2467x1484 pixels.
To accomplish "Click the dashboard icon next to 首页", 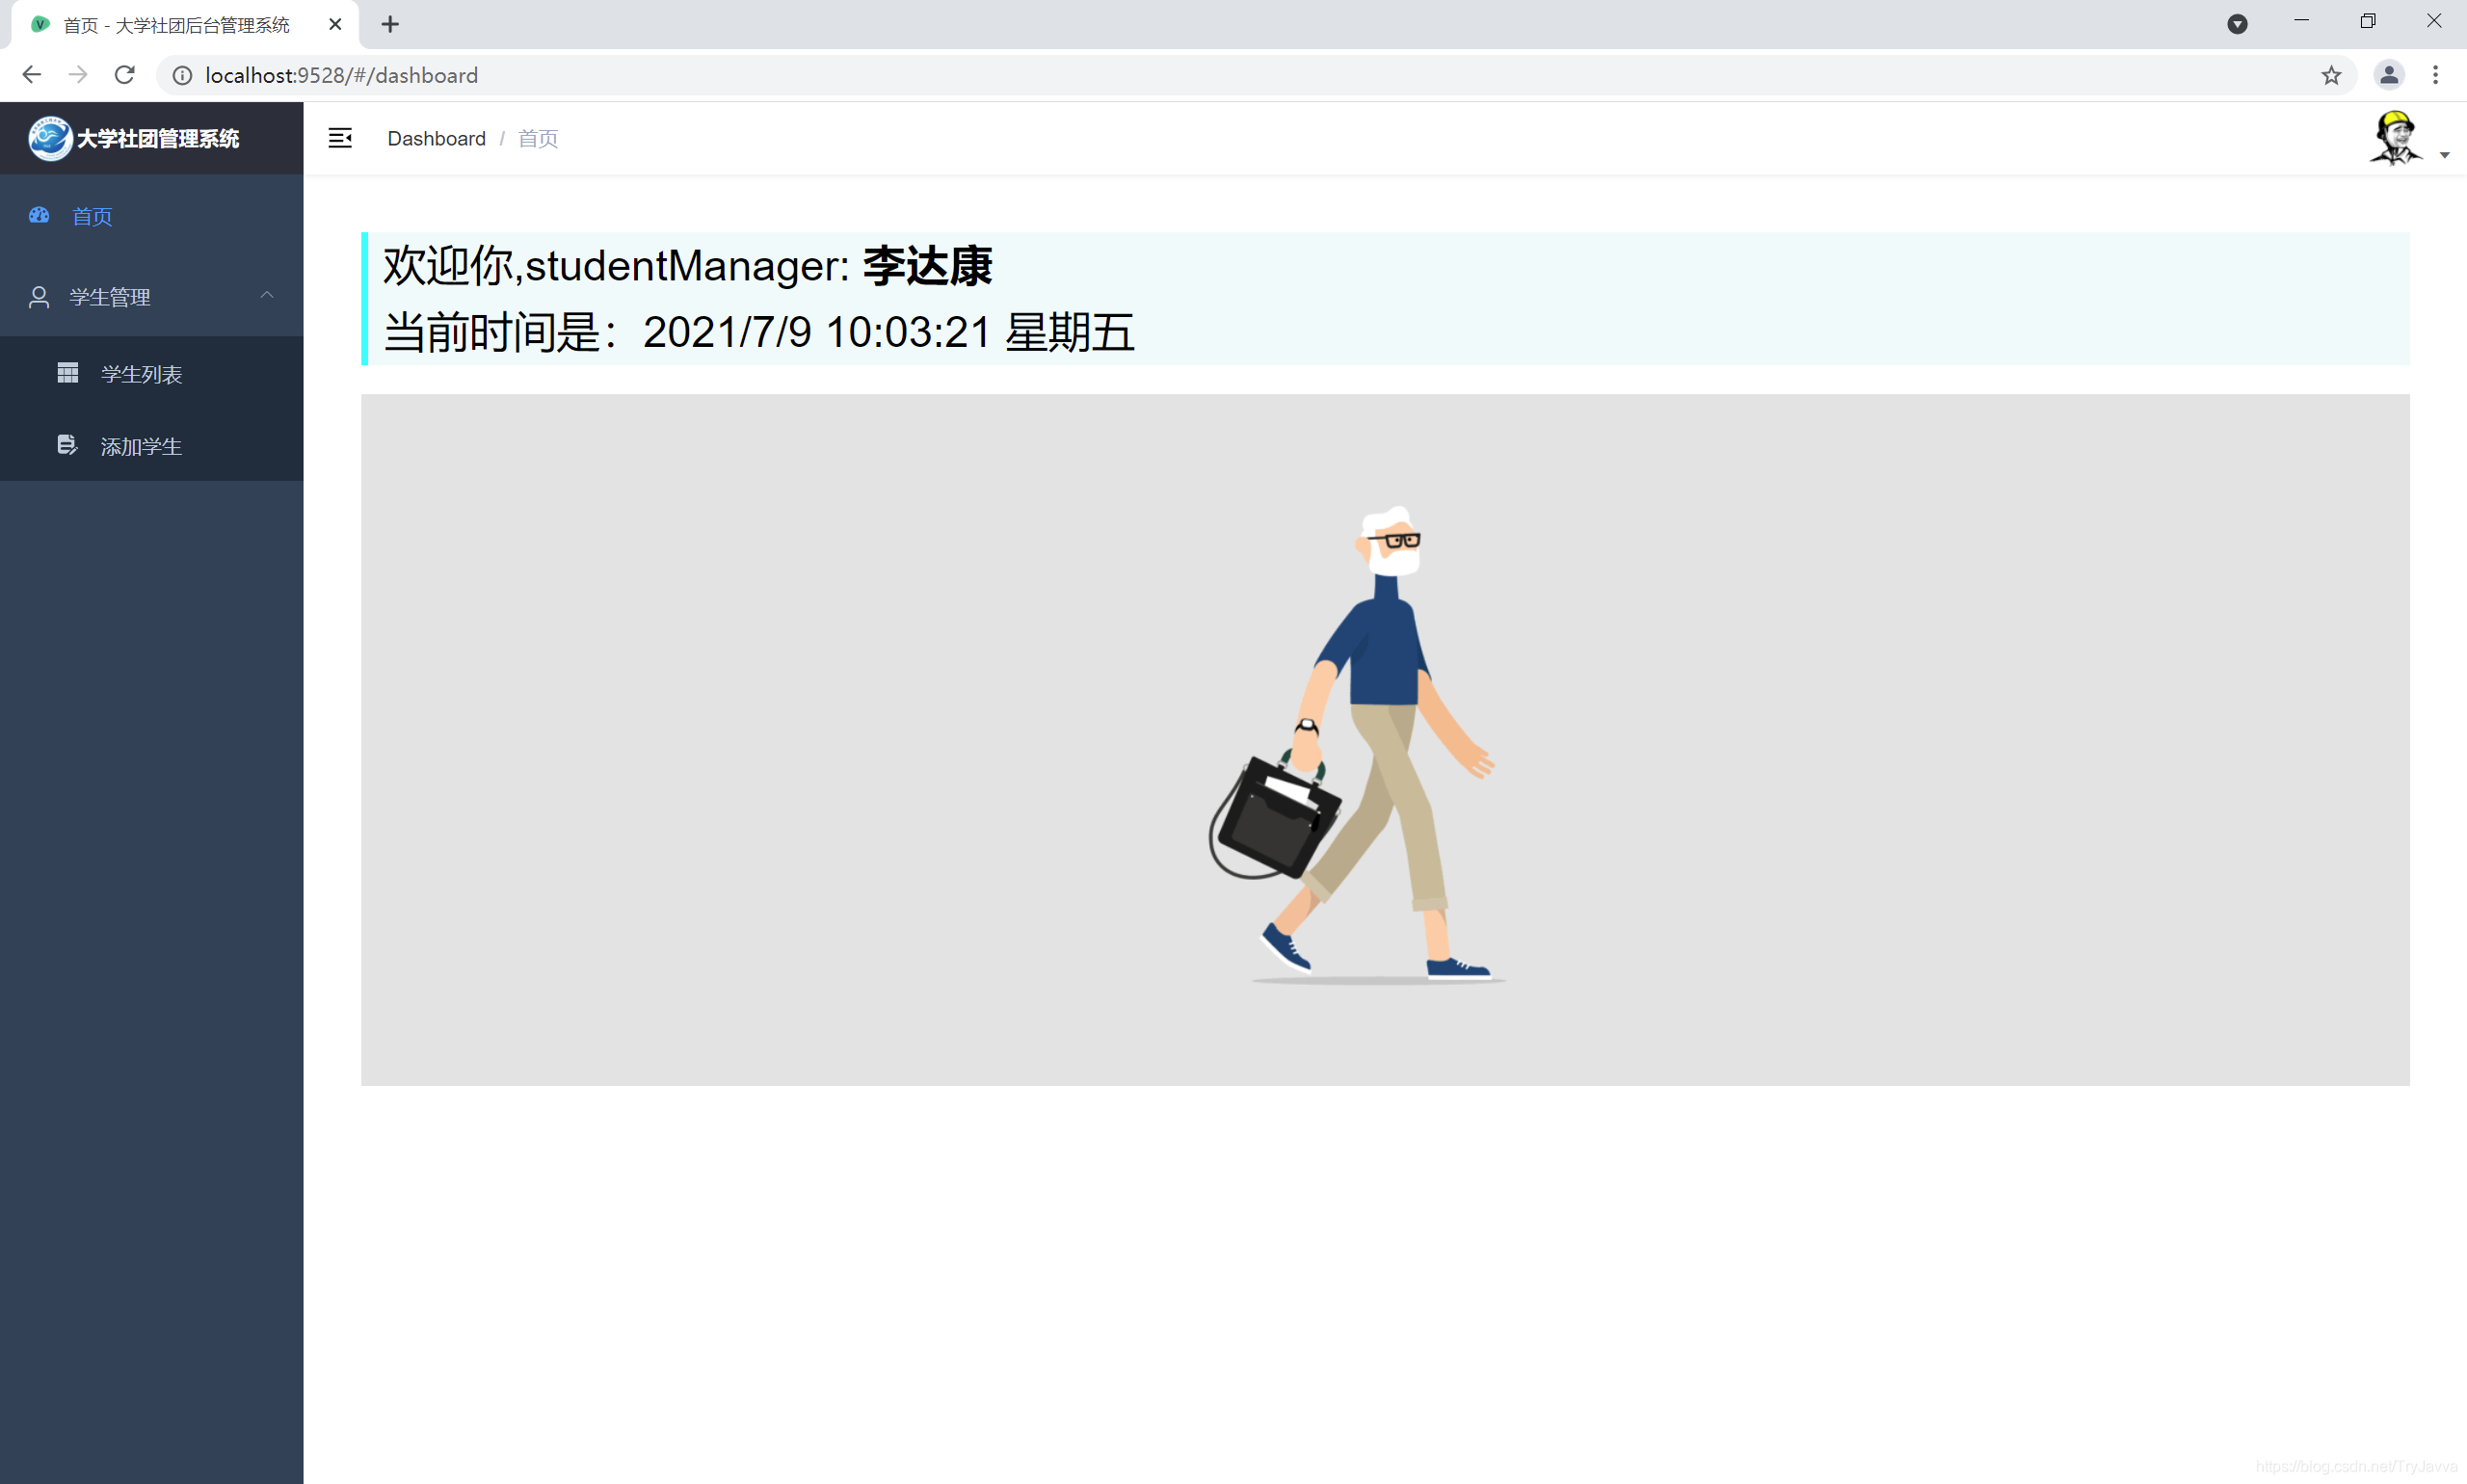I will pos(39,215).
